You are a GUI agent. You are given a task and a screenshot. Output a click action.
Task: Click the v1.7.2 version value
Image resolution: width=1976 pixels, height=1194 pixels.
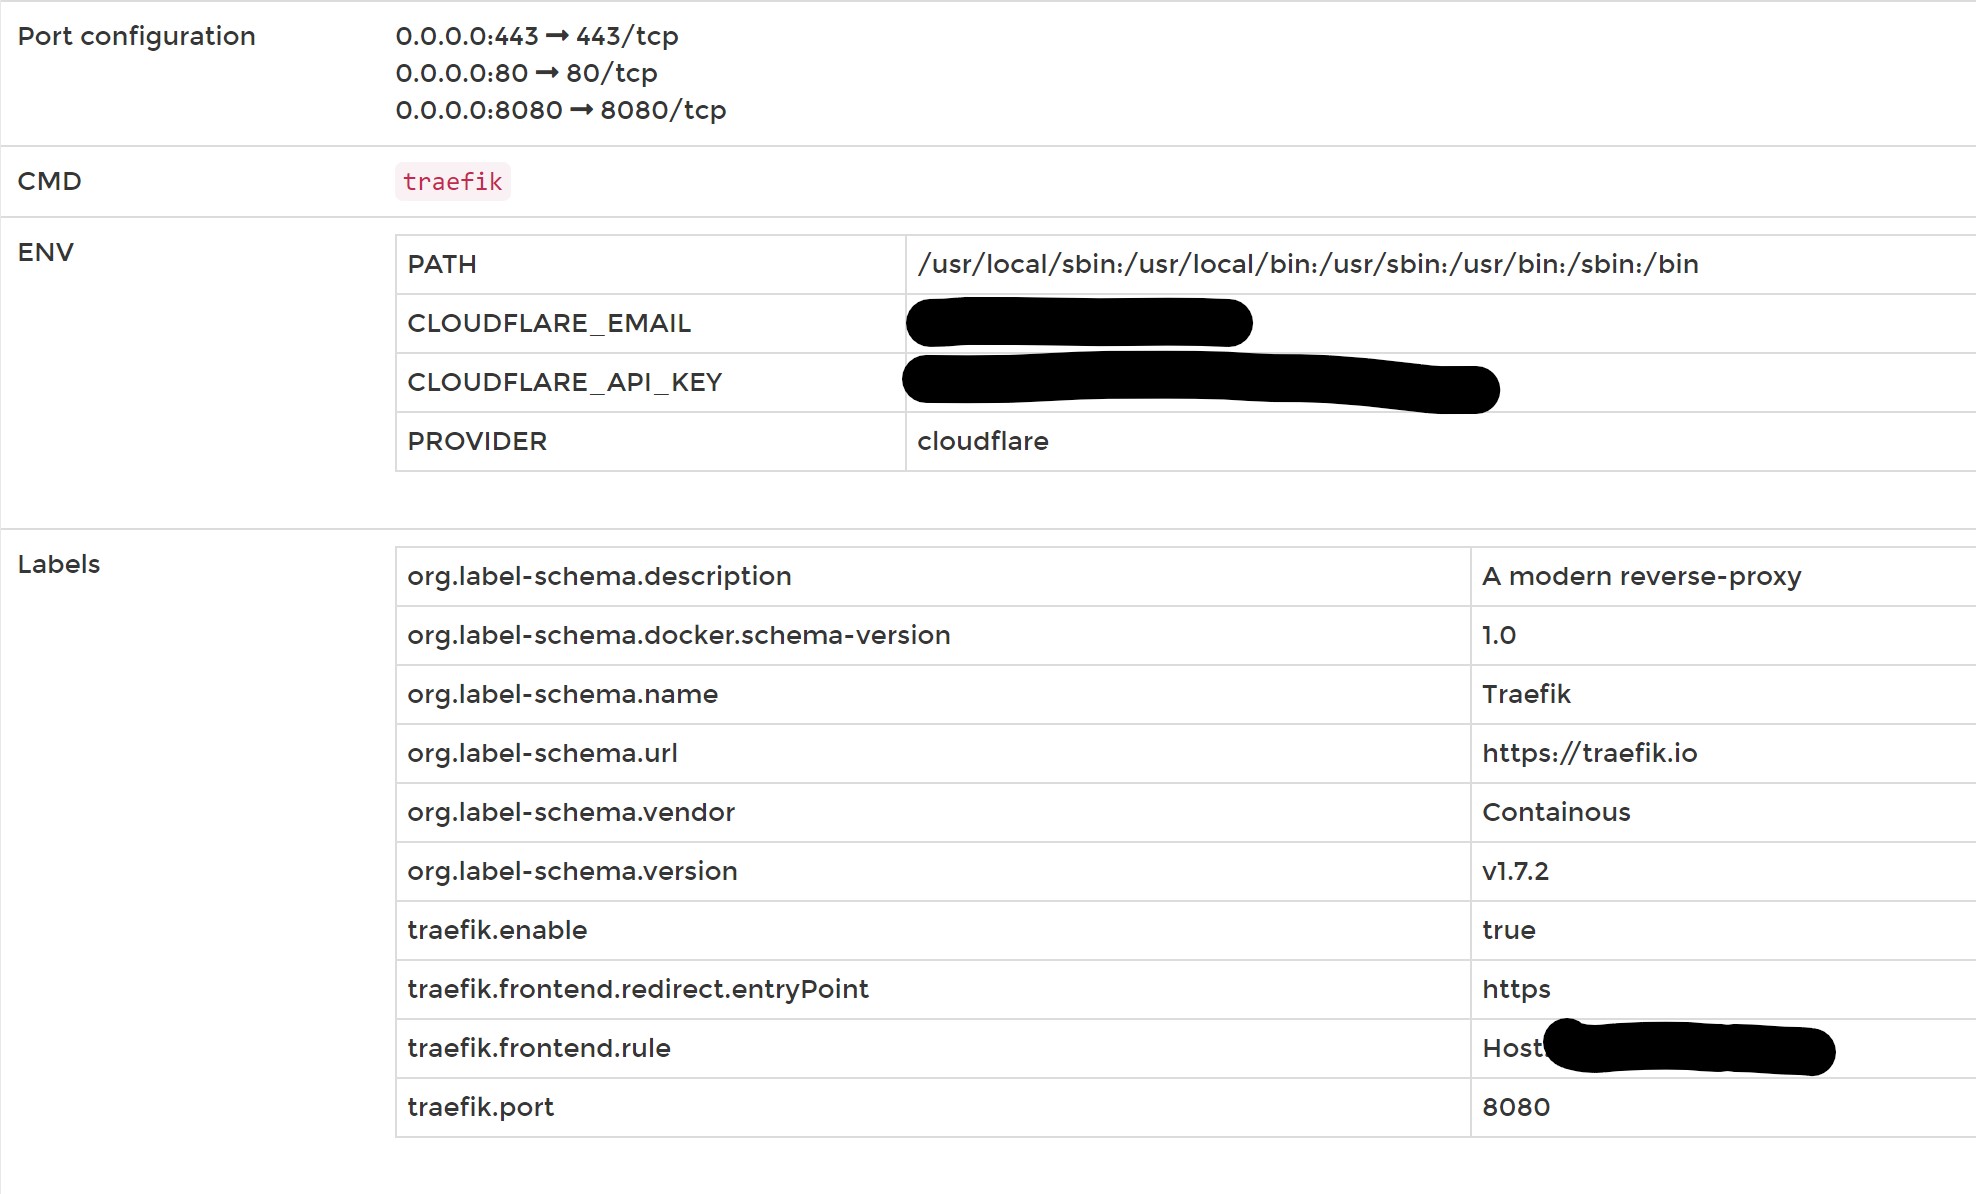[1515, 871]
